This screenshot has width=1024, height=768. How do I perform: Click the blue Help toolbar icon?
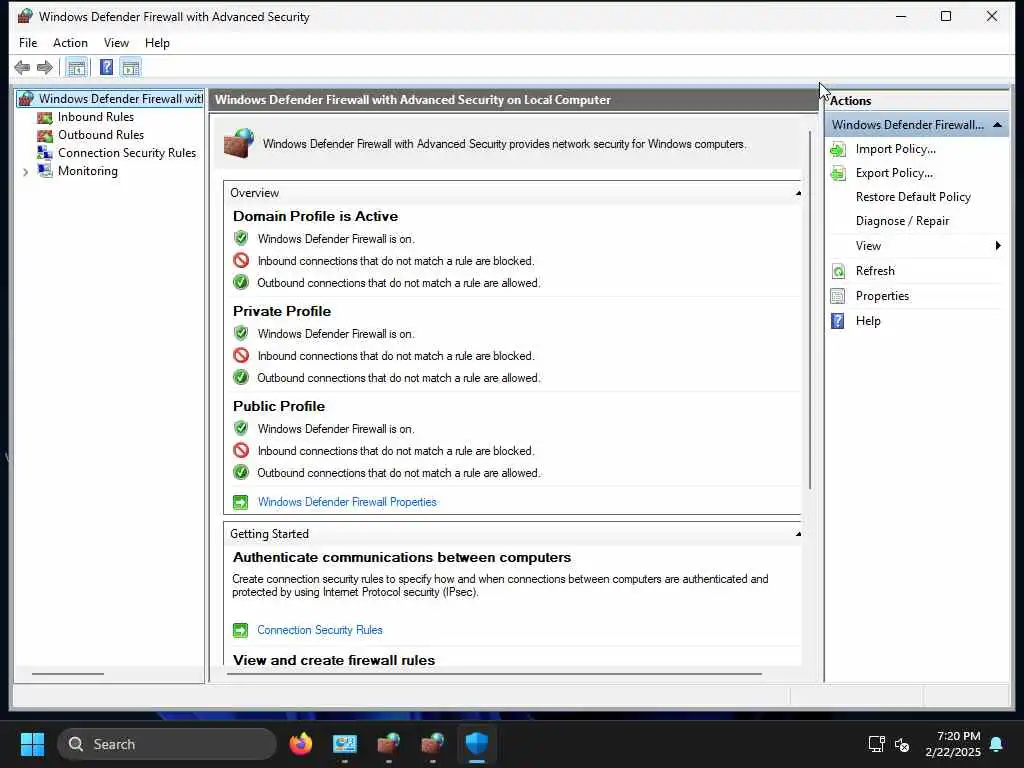pos(106,67)
